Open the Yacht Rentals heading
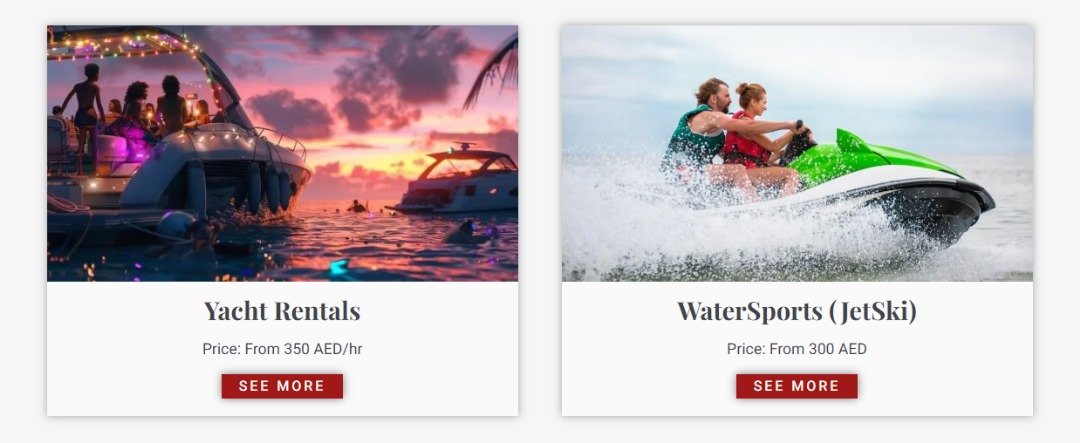 282,311
